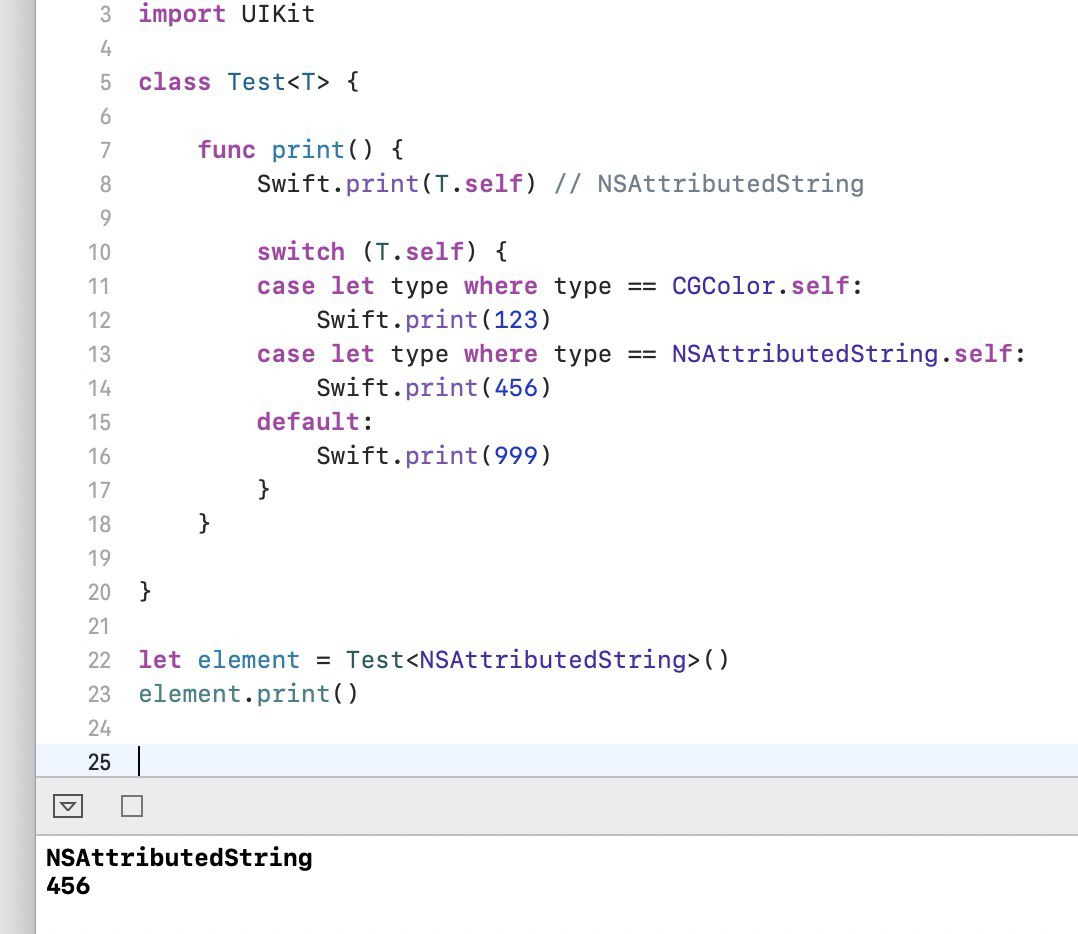1078x934 pixels.
Task: Click 'element.print()' on line 23
Action: coord(248,694)
